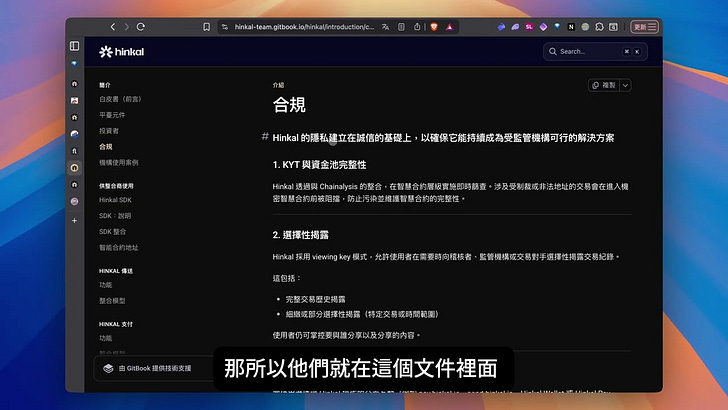Viewport: 728px width, 410px height.
Task: Open the pink SL extension
Action: [529, 27]
